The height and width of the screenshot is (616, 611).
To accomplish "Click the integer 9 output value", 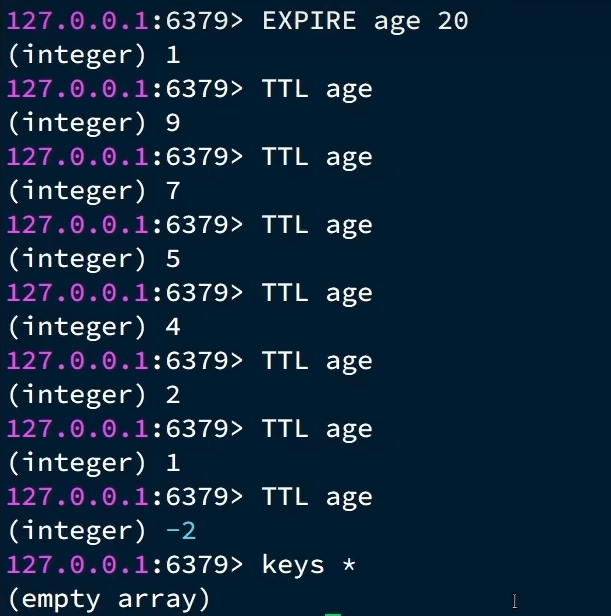I will tap(173, 123).
